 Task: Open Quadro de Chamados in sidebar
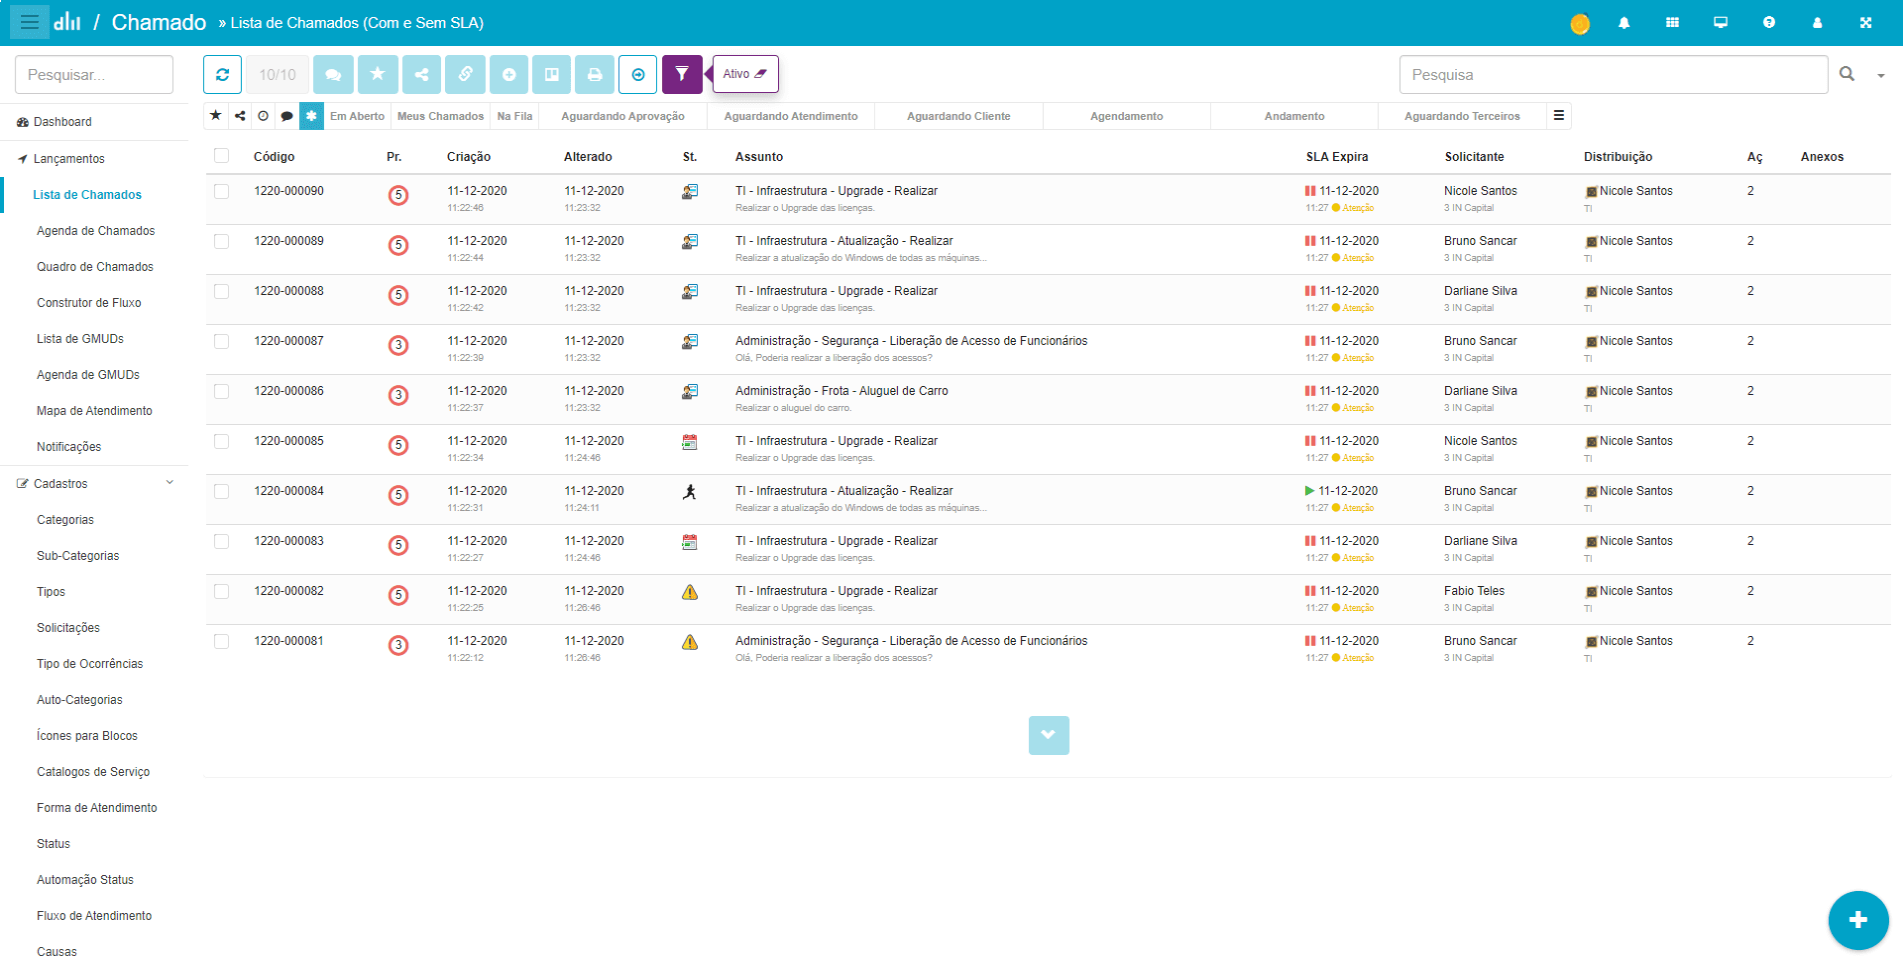[95, 267]
